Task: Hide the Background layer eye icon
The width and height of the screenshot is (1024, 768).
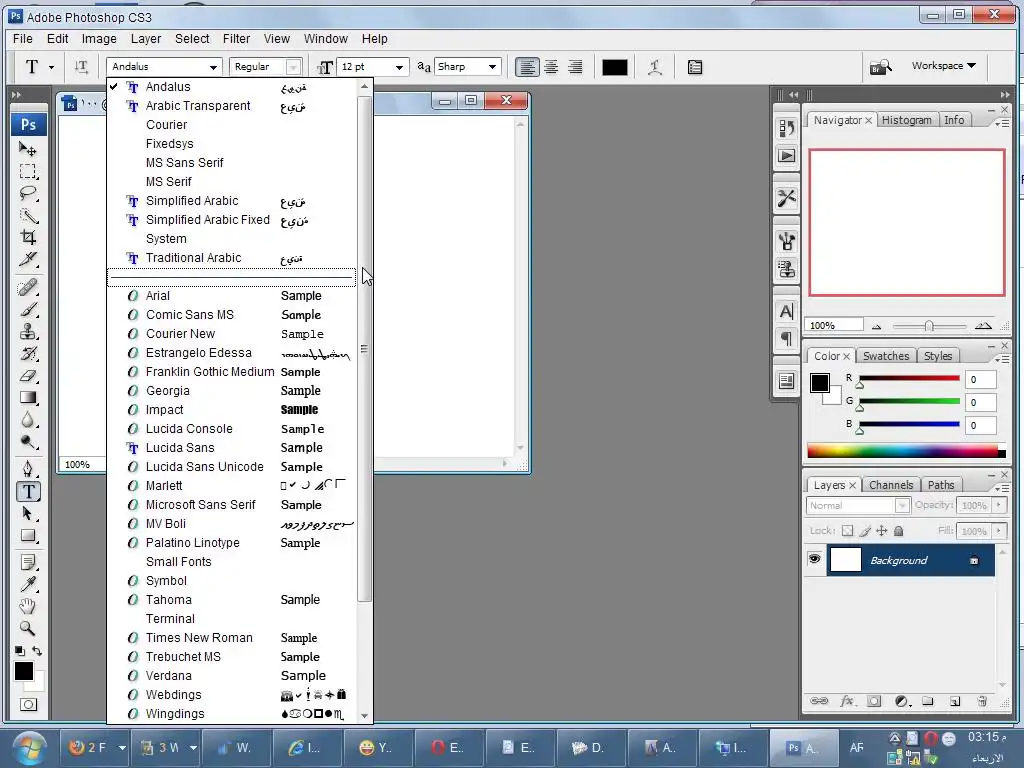Action: click(x=814, y=559)
